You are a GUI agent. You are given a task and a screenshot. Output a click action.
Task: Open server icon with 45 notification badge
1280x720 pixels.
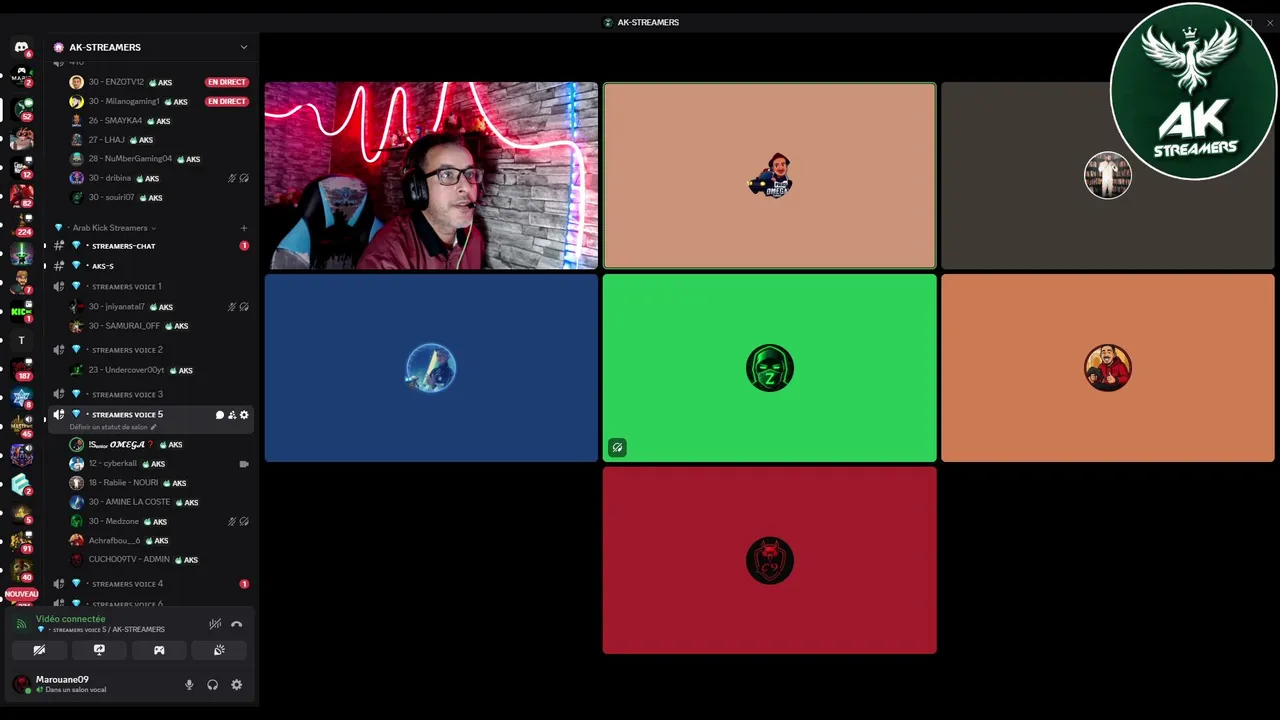[21, 426]
